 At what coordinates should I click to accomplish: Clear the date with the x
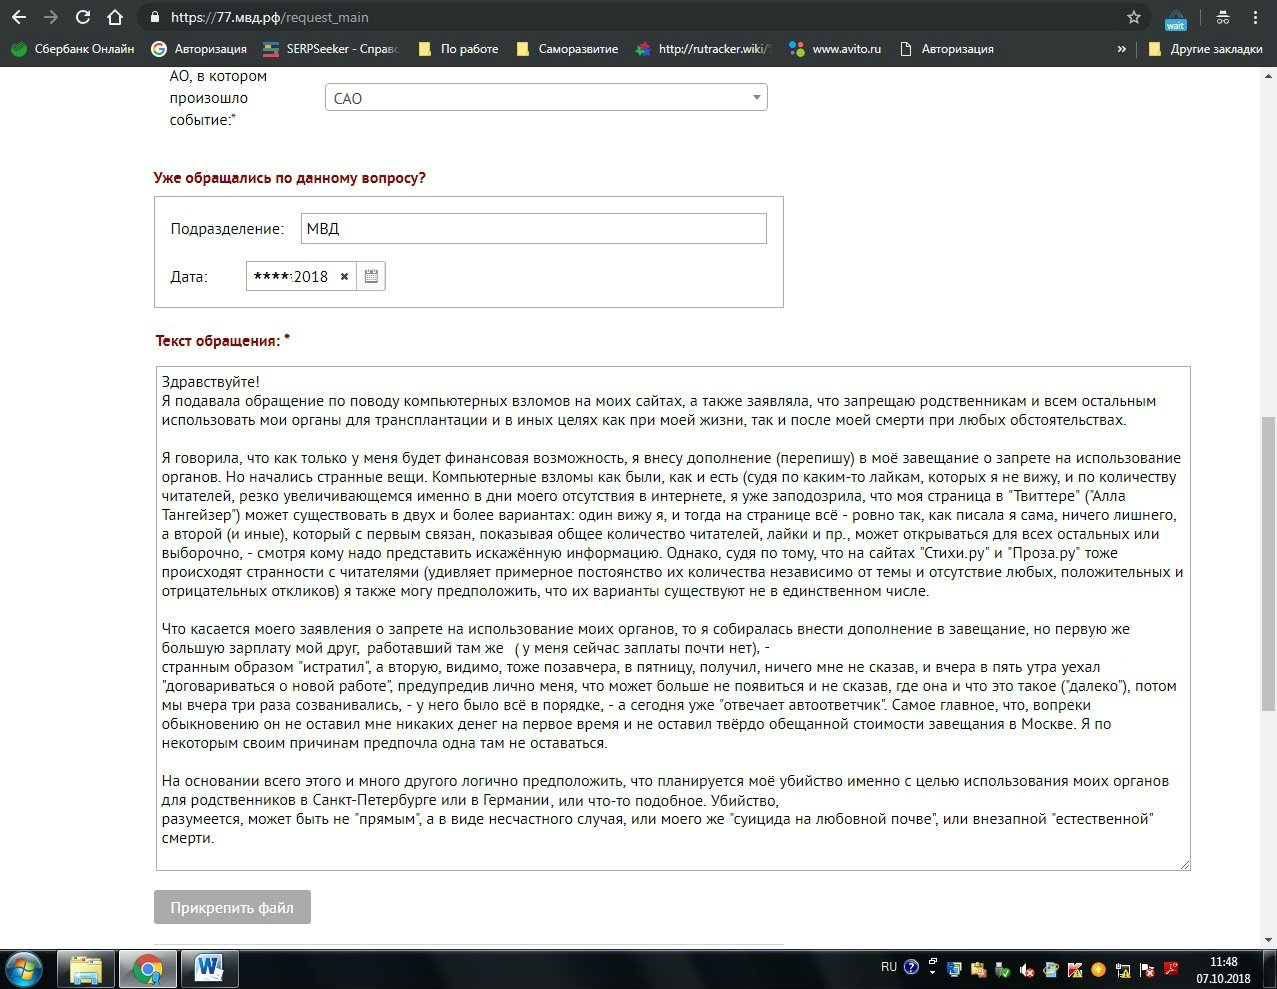coord(344,277)
